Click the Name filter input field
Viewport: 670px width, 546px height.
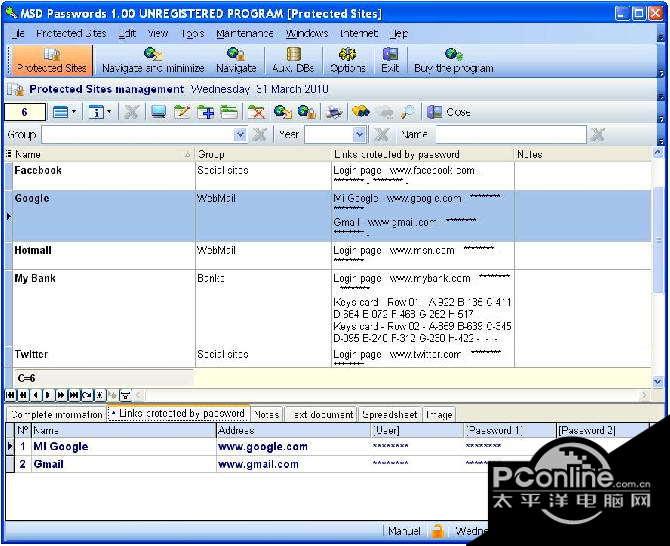pyautogui.click(x=511, y=135)
